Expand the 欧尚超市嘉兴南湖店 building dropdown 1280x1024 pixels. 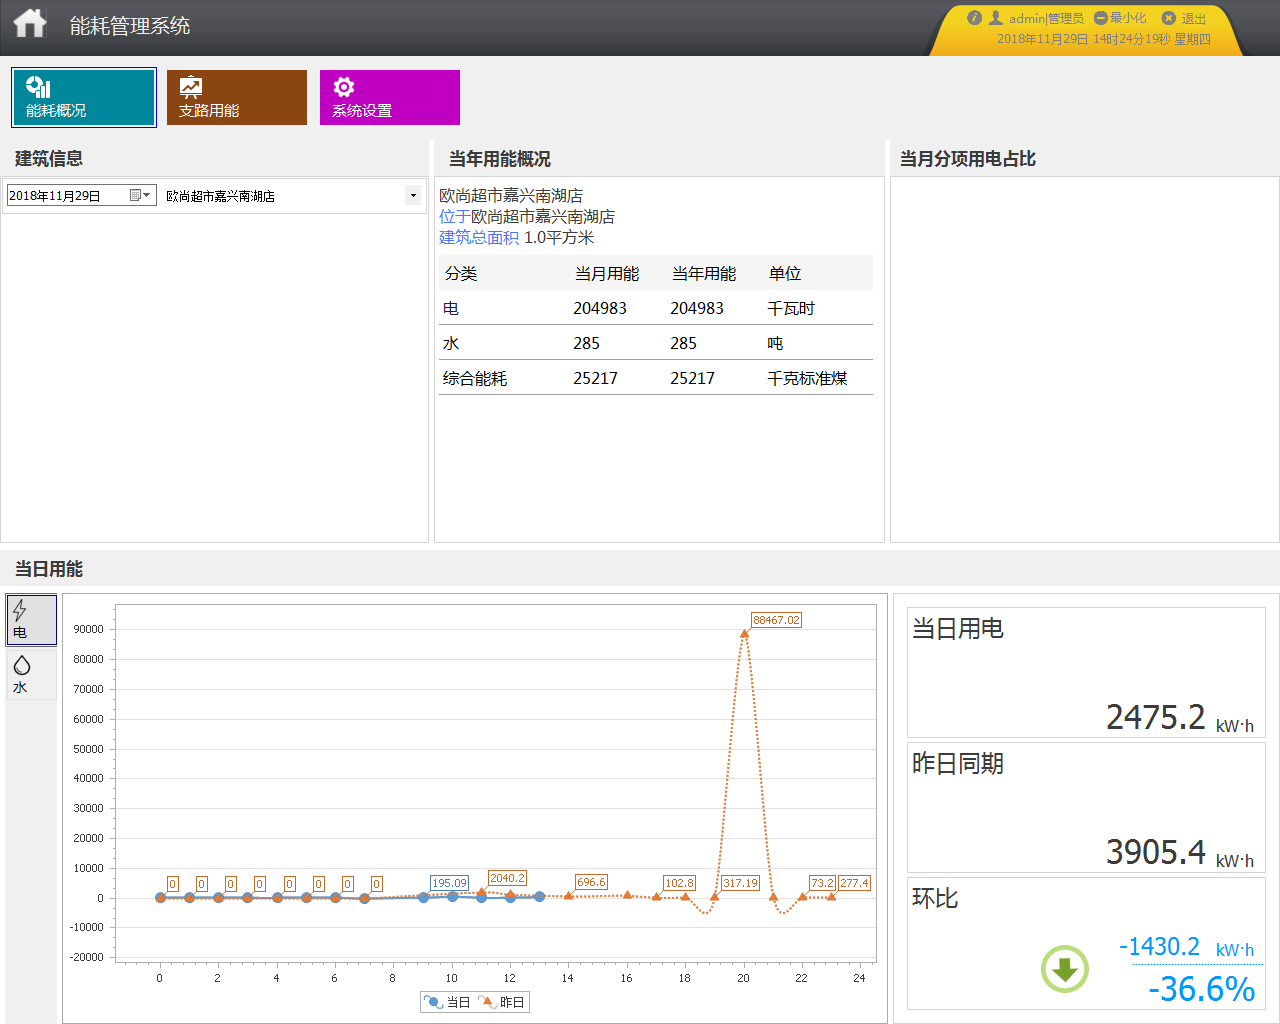point(413,196)
